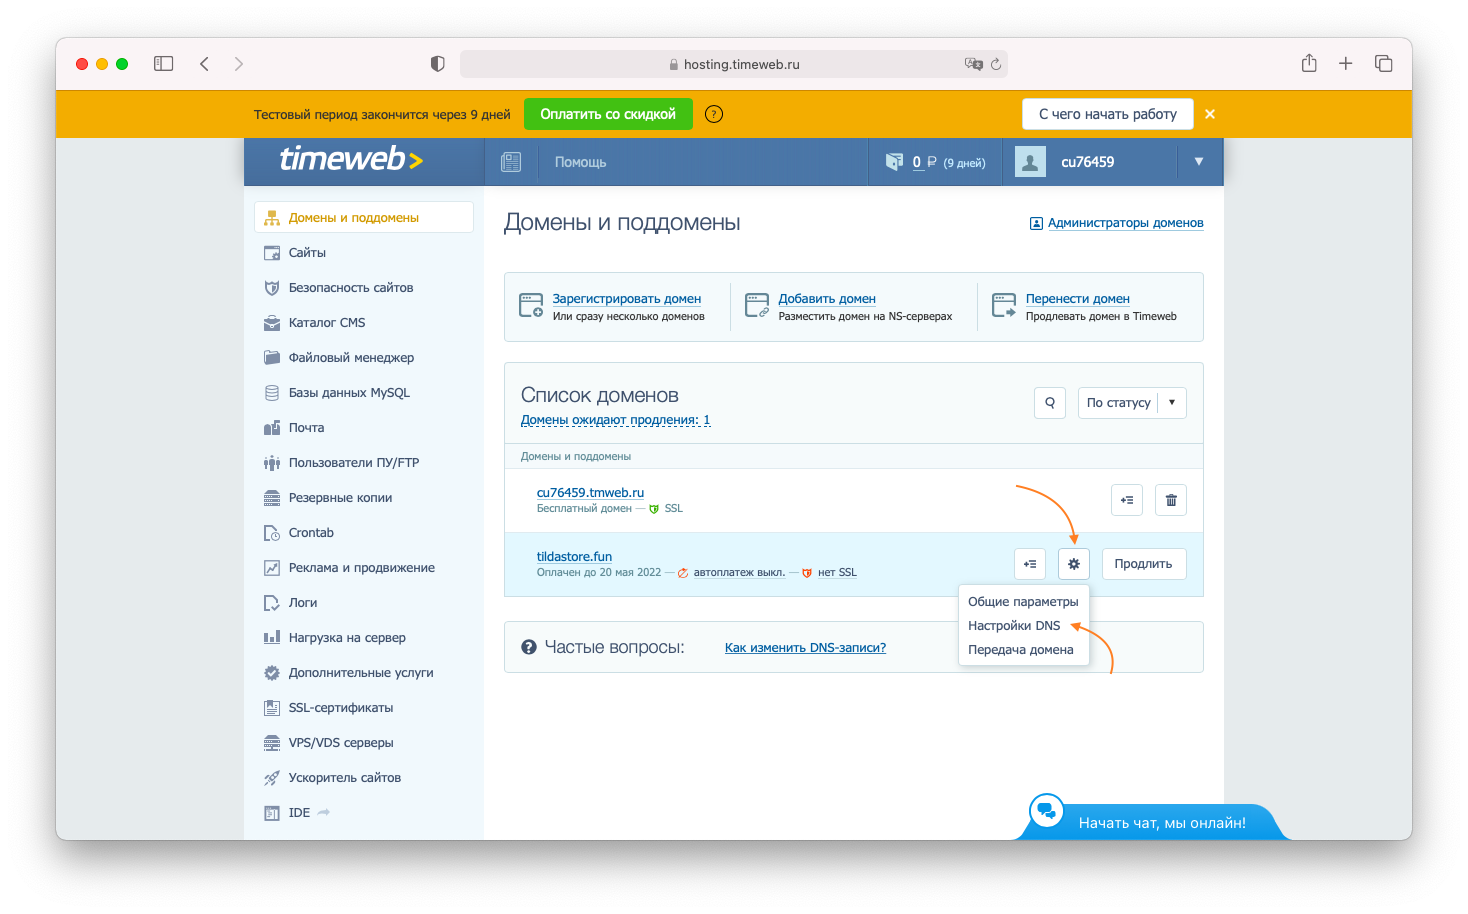The width and height of the screenshot is (1468, 914).
Task: Show Safari tab overview
Action: pos(1384,64)
